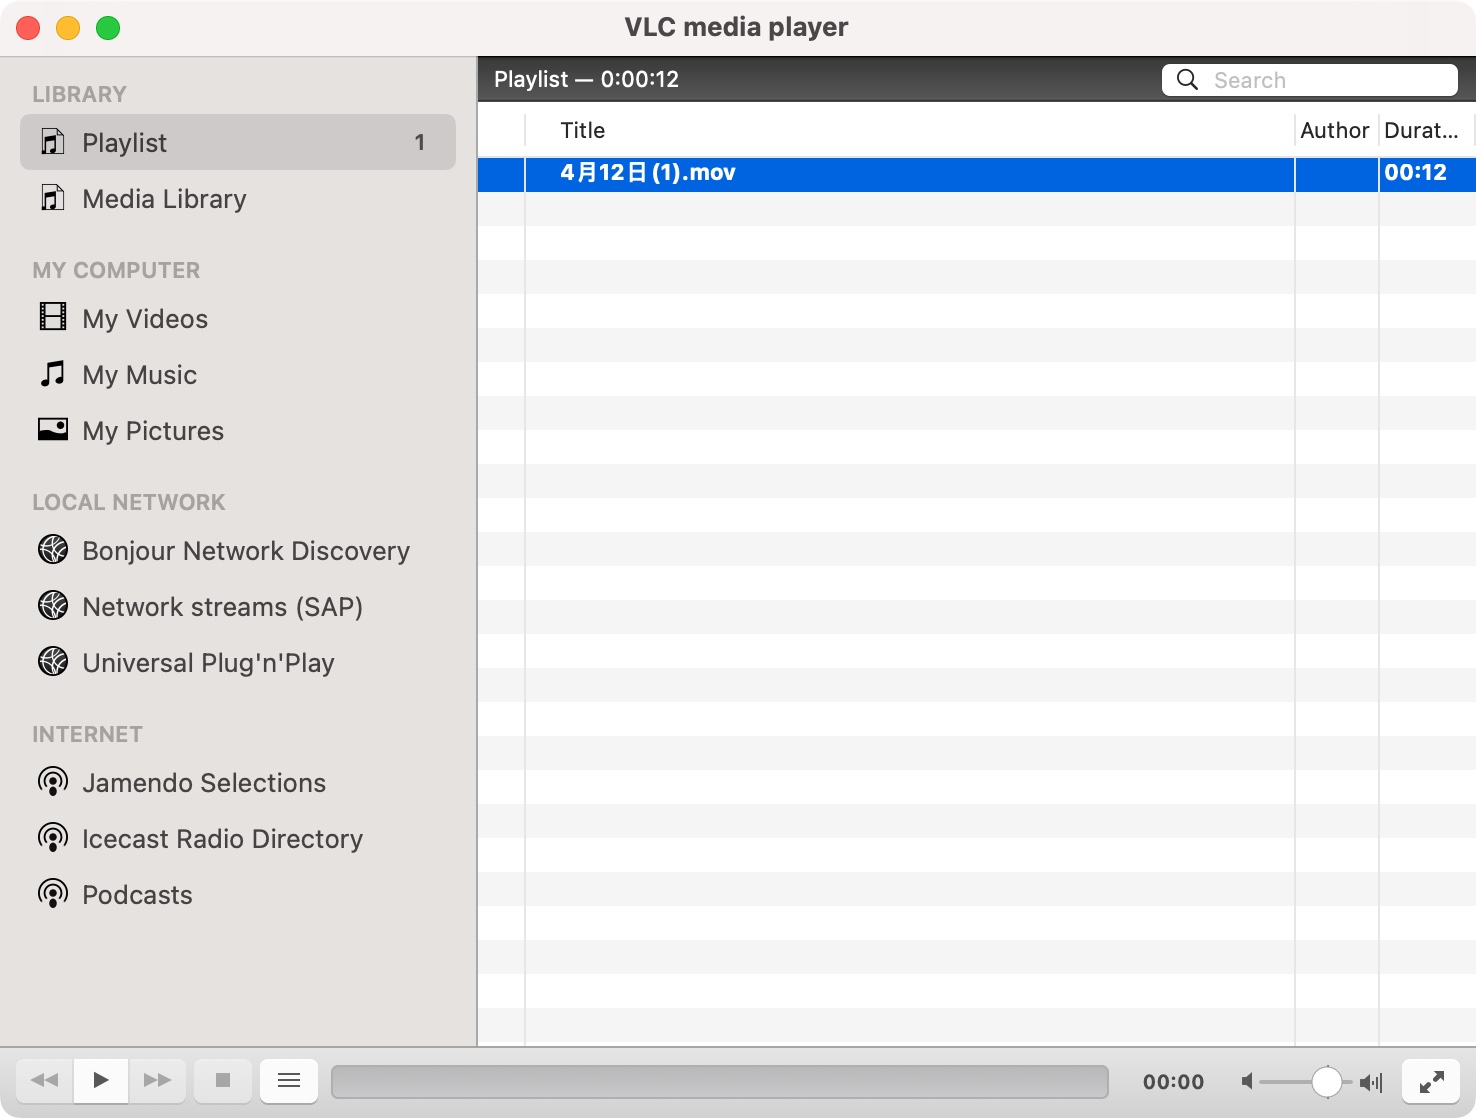Set max volume via the loud speaker icon

click(x=1371, y=1082)
